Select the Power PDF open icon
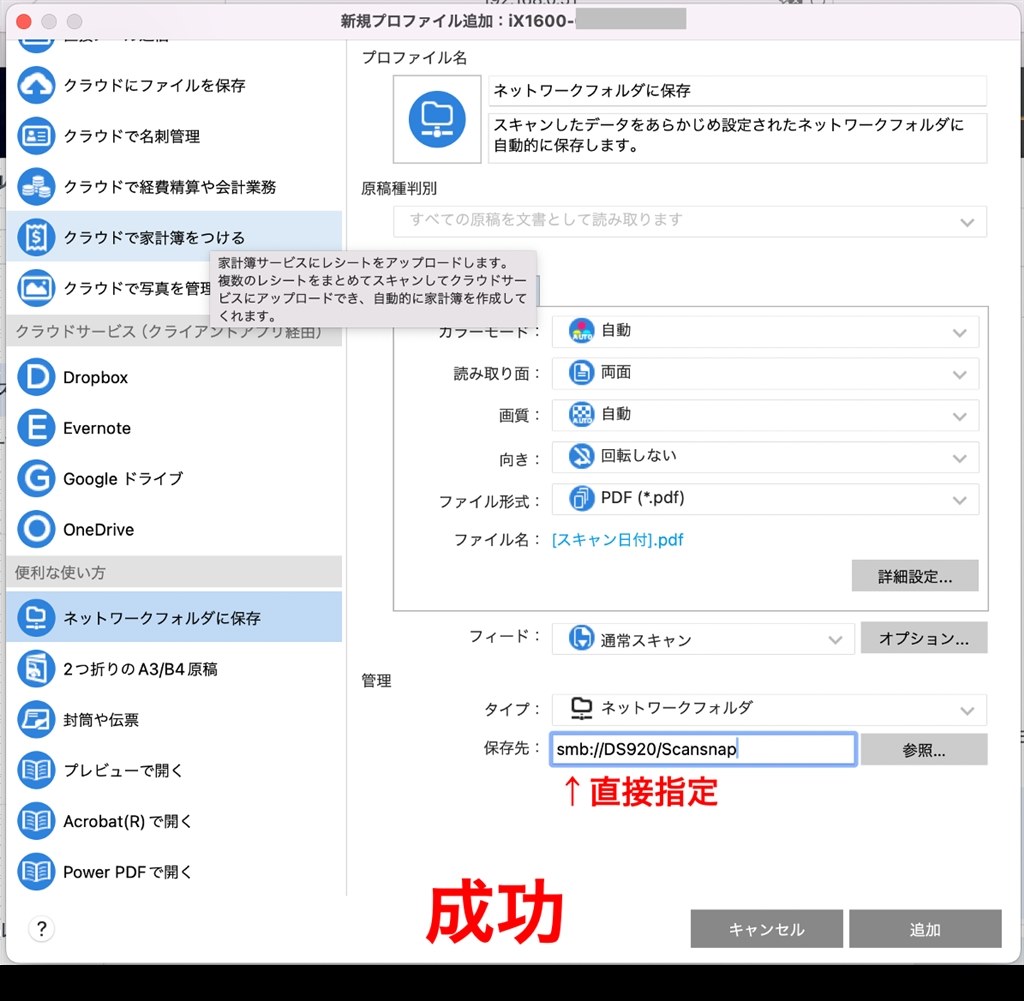 (x=36, y=872)
